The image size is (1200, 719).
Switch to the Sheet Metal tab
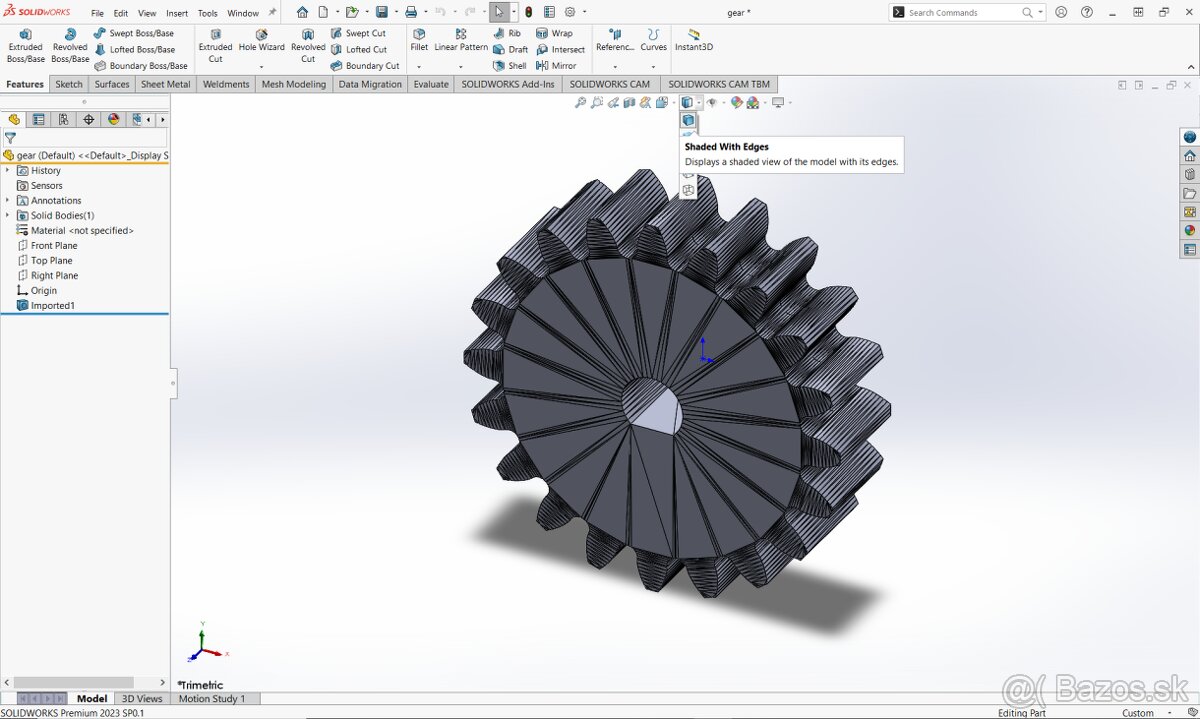tap(166, 84)
